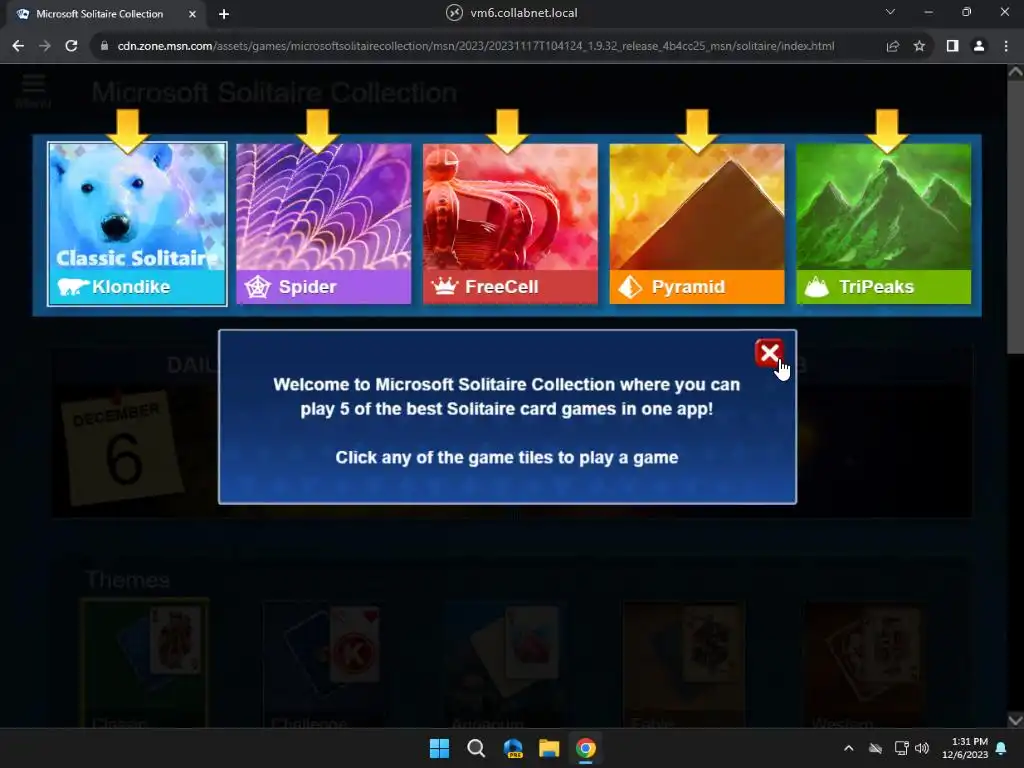
Task: Open the network display tray icon
Action: [x=902, y=748]
